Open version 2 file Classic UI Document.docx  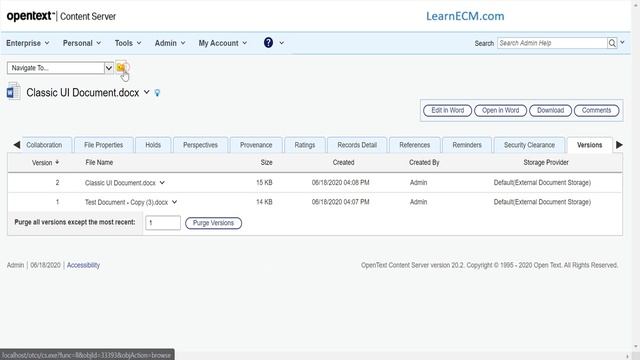pyautogui.click(x=120, y=182)
